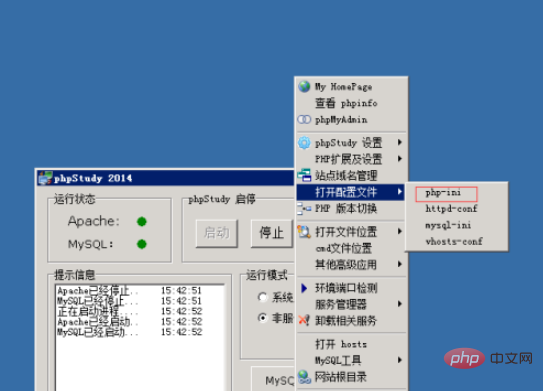The width and height of the screenshot is (543, 391).
Task: Select the 系统 run mode radio button
Action: (x=262, y=297)
